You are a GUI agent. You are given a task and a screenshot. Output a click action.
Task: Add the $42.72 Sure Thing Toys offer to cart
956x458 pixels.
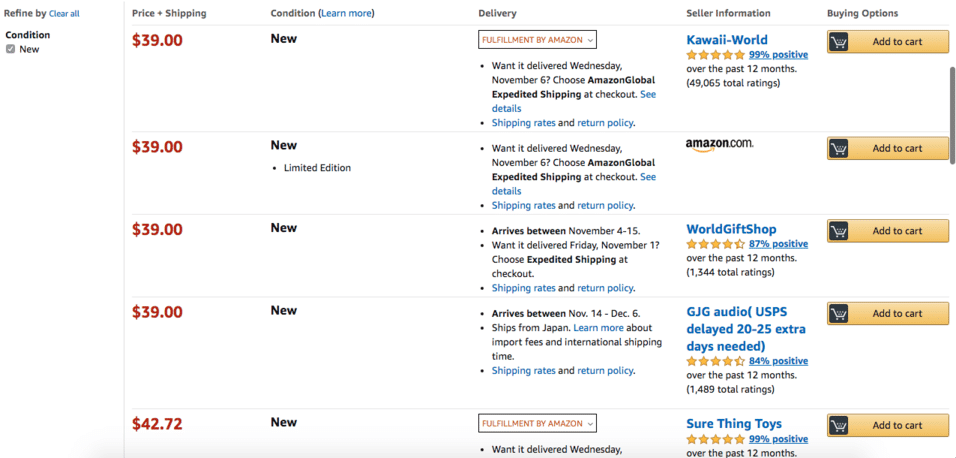[x=888, y=425]
